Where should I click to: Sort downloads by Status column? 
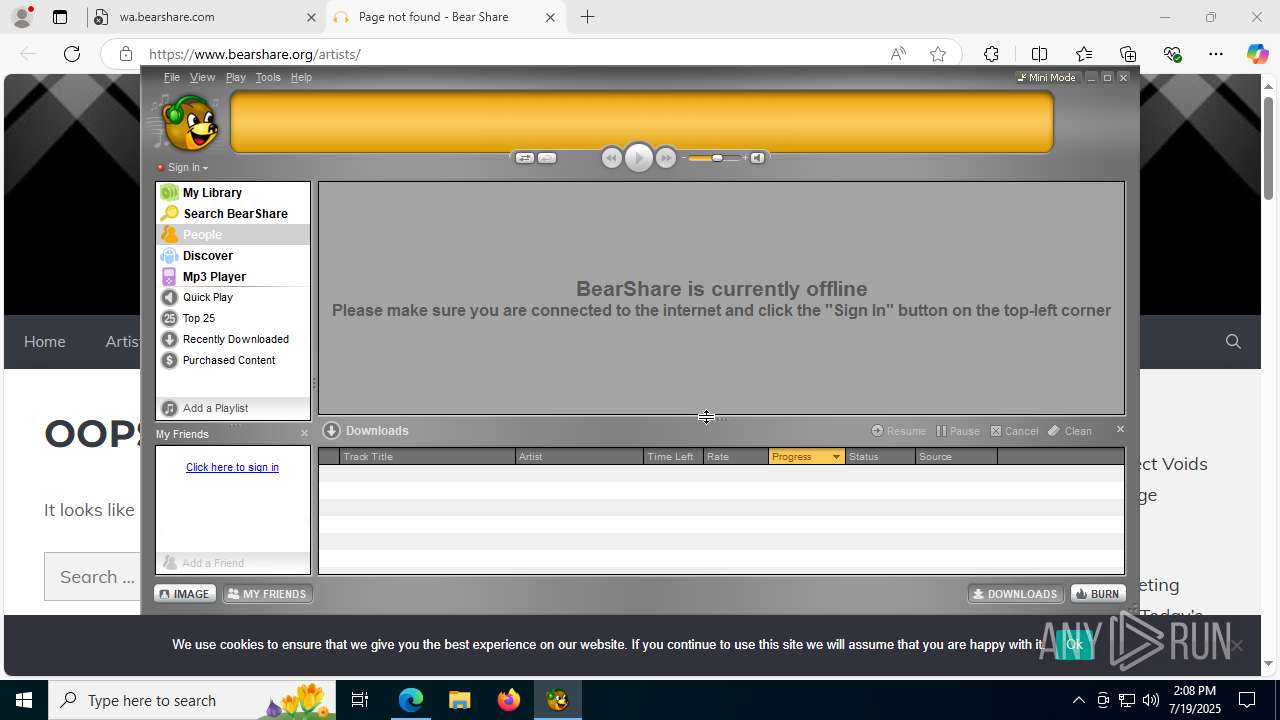[880, 457]
